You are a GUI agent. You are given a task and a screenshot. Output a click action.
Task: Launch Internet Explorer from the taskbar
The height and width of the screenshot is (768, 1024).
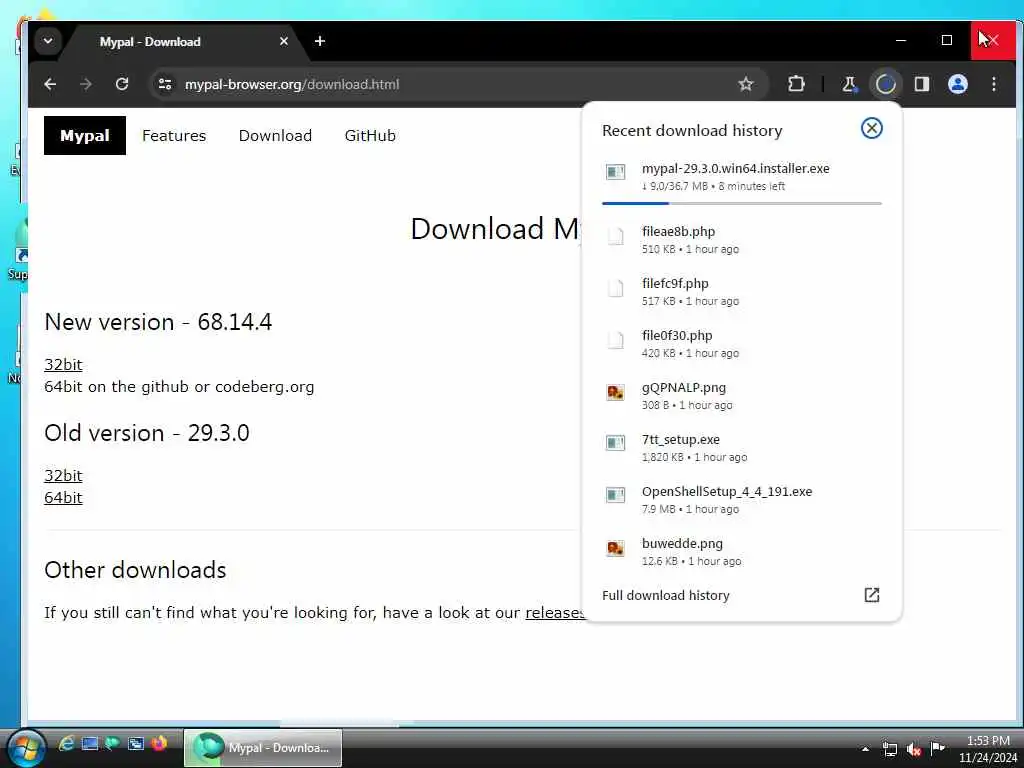pos(66,743)
